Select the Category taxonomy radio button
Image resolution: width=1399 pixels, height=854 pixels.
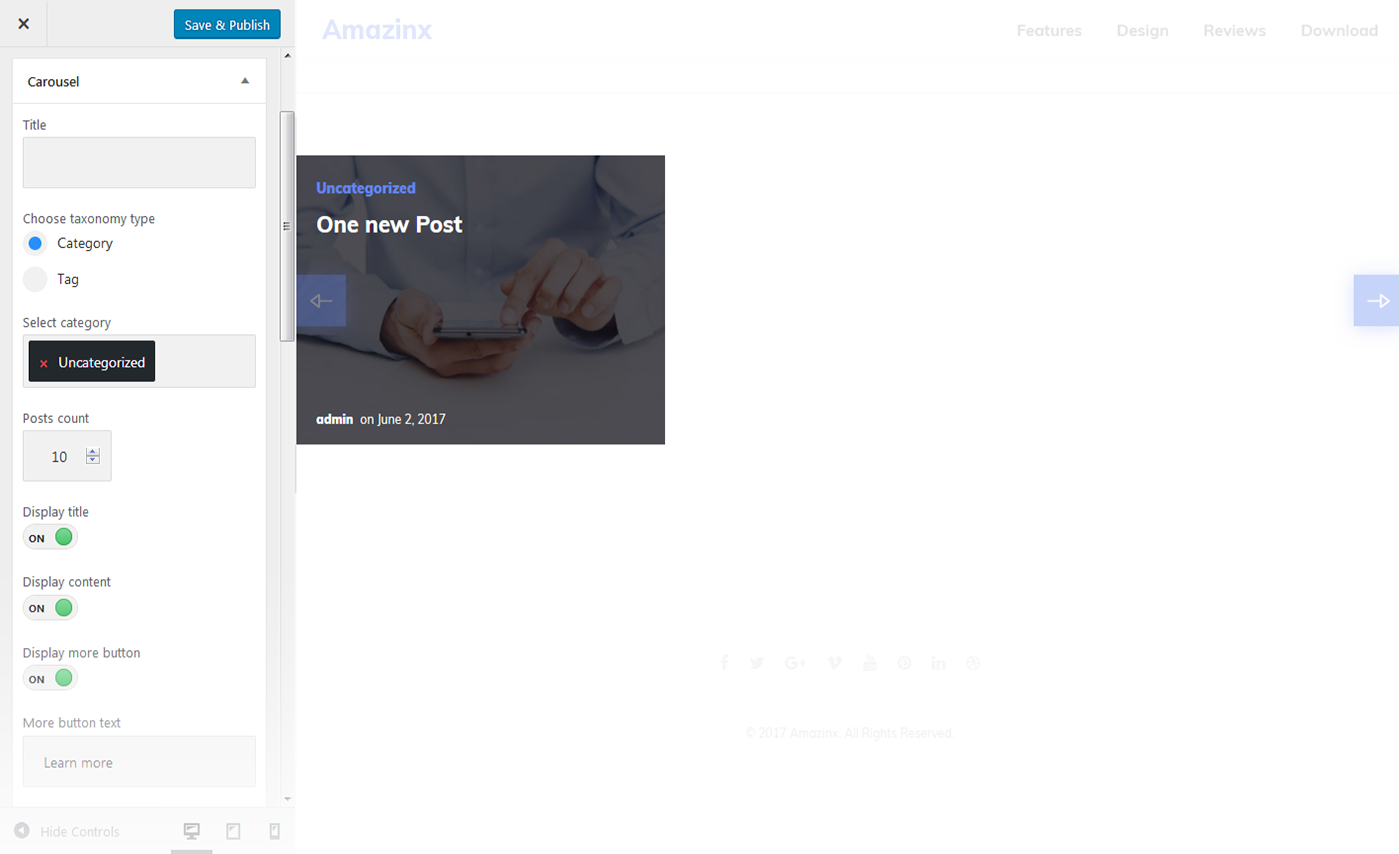[35, 243]
